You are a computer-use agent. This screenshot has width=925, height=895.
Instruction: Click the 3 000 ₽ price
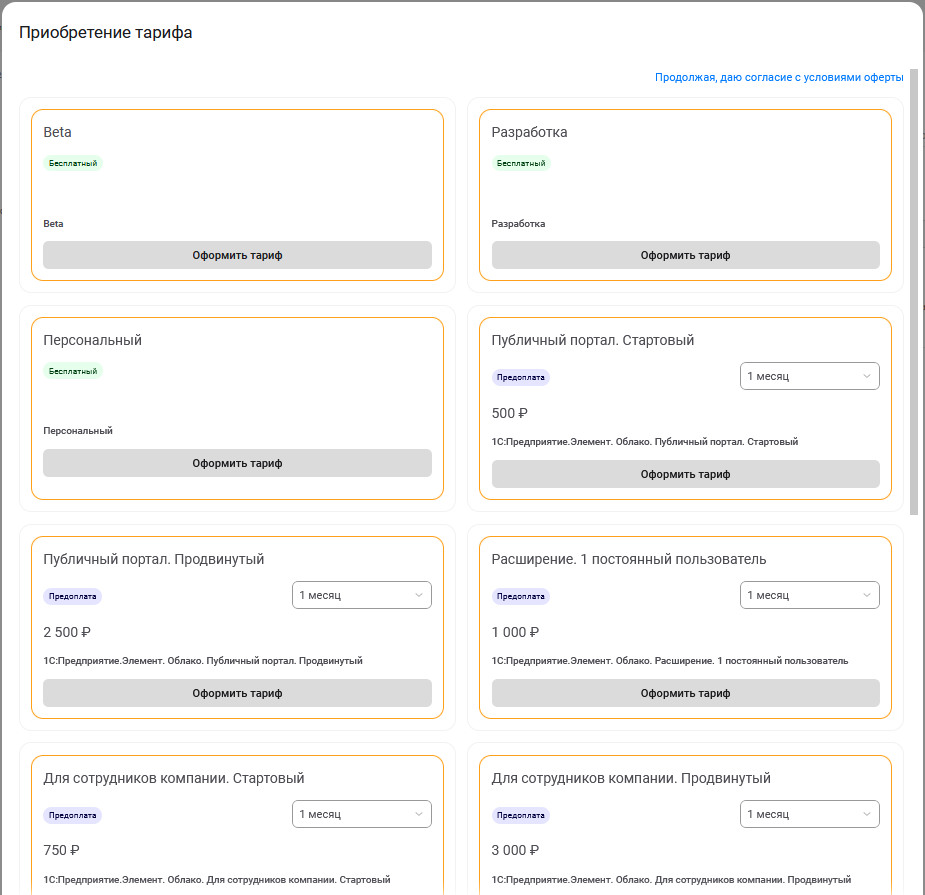[515, 850]
